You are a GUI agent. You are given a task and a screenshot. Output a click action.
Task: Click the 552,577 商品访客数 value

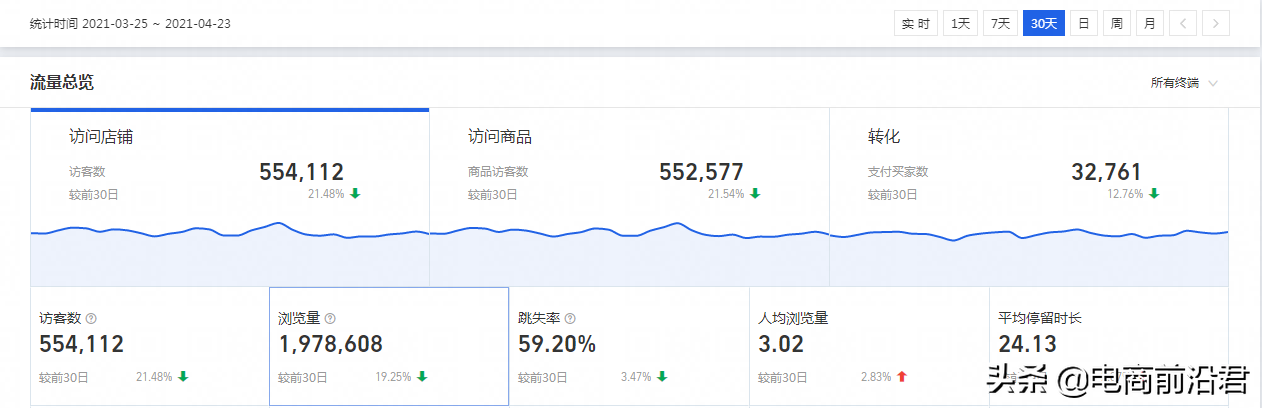[x=701, y=172]
